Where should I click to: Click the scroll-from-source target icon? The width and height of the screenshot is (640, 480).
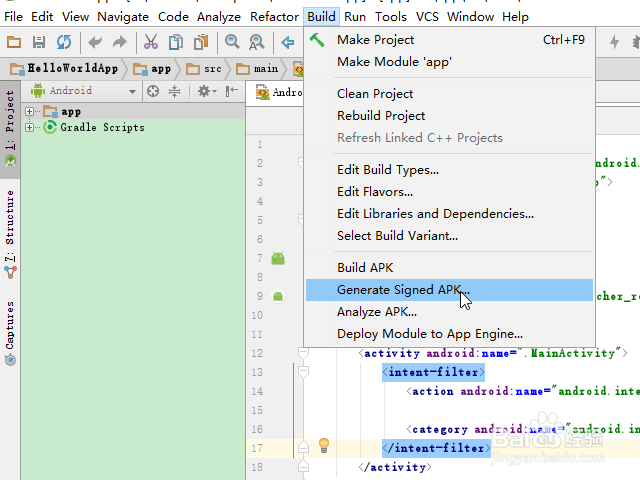tap(153, 91)
